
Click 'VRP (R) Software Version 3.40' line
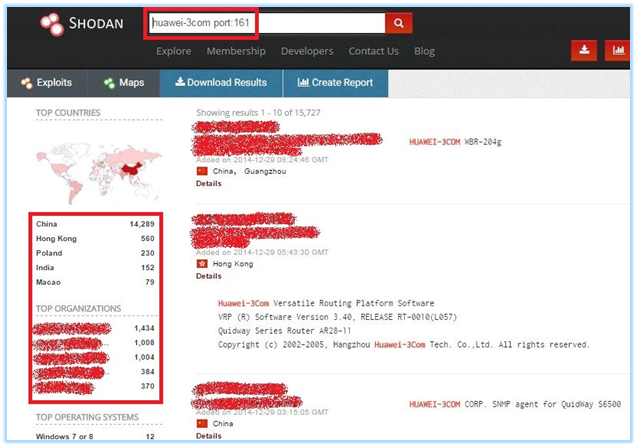tap(338, 317)
